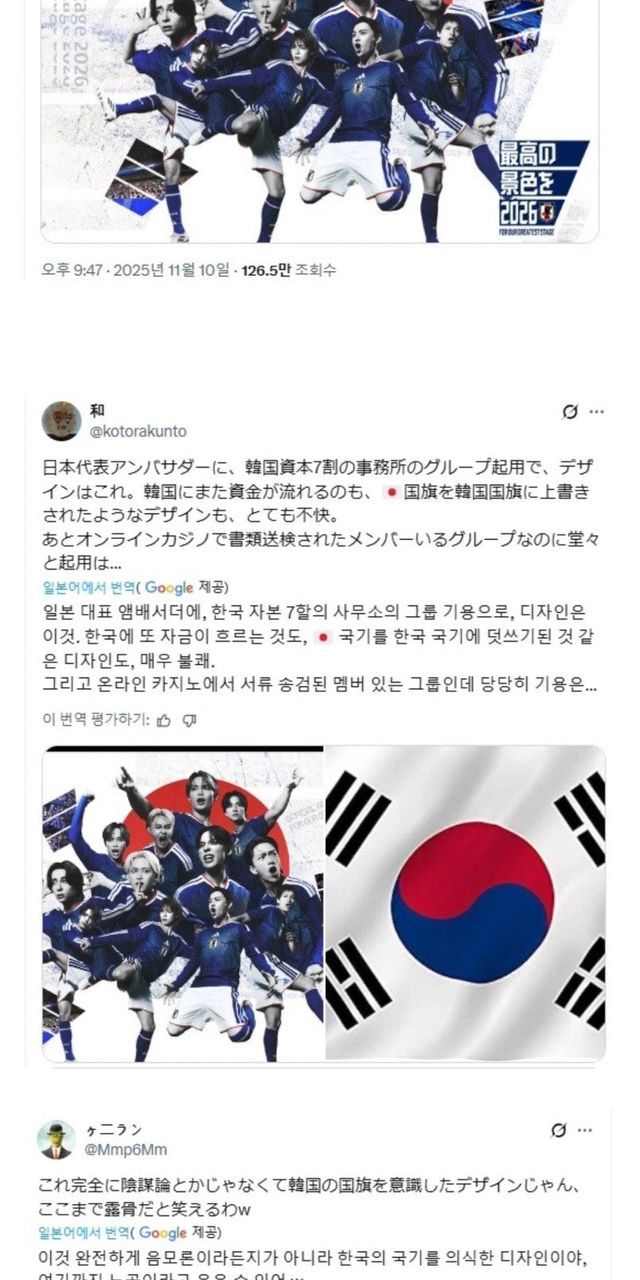The image size is (640, 1280).
Task: Open the Korean flag image thumbnail
Action: [466, 903]
